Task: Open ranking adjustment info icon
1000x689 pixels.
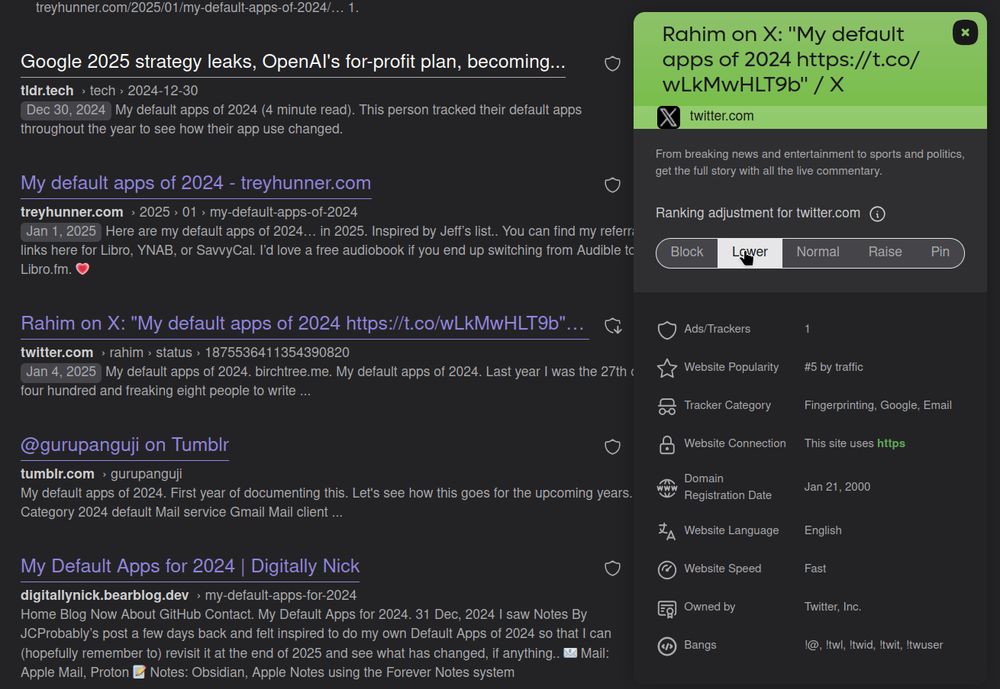Action: 877,214
